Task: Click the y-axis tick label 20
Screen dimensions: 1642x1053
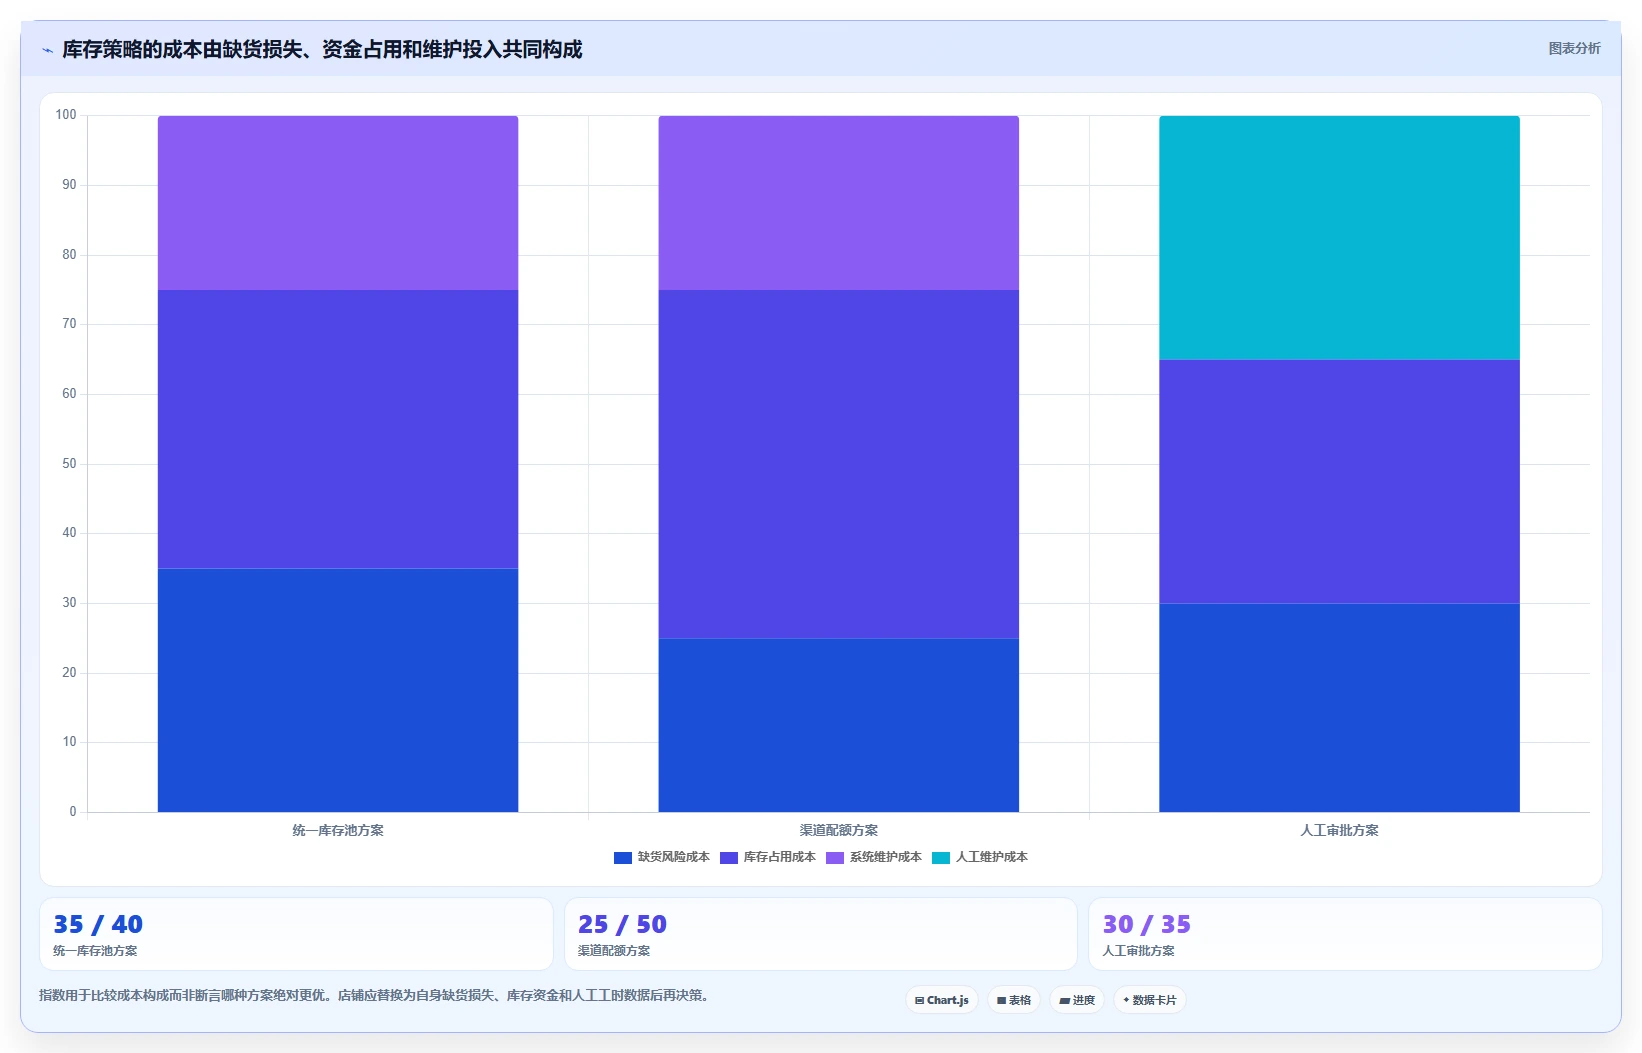Action: [69, 673]
